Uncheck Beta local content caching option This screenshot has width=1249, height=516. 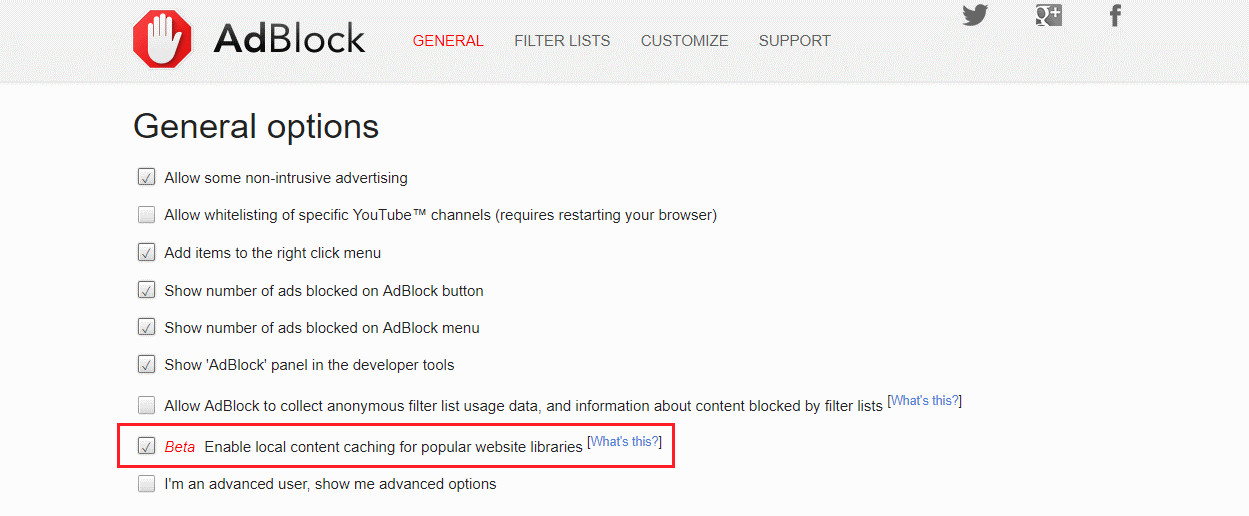(x=147, y=446)
